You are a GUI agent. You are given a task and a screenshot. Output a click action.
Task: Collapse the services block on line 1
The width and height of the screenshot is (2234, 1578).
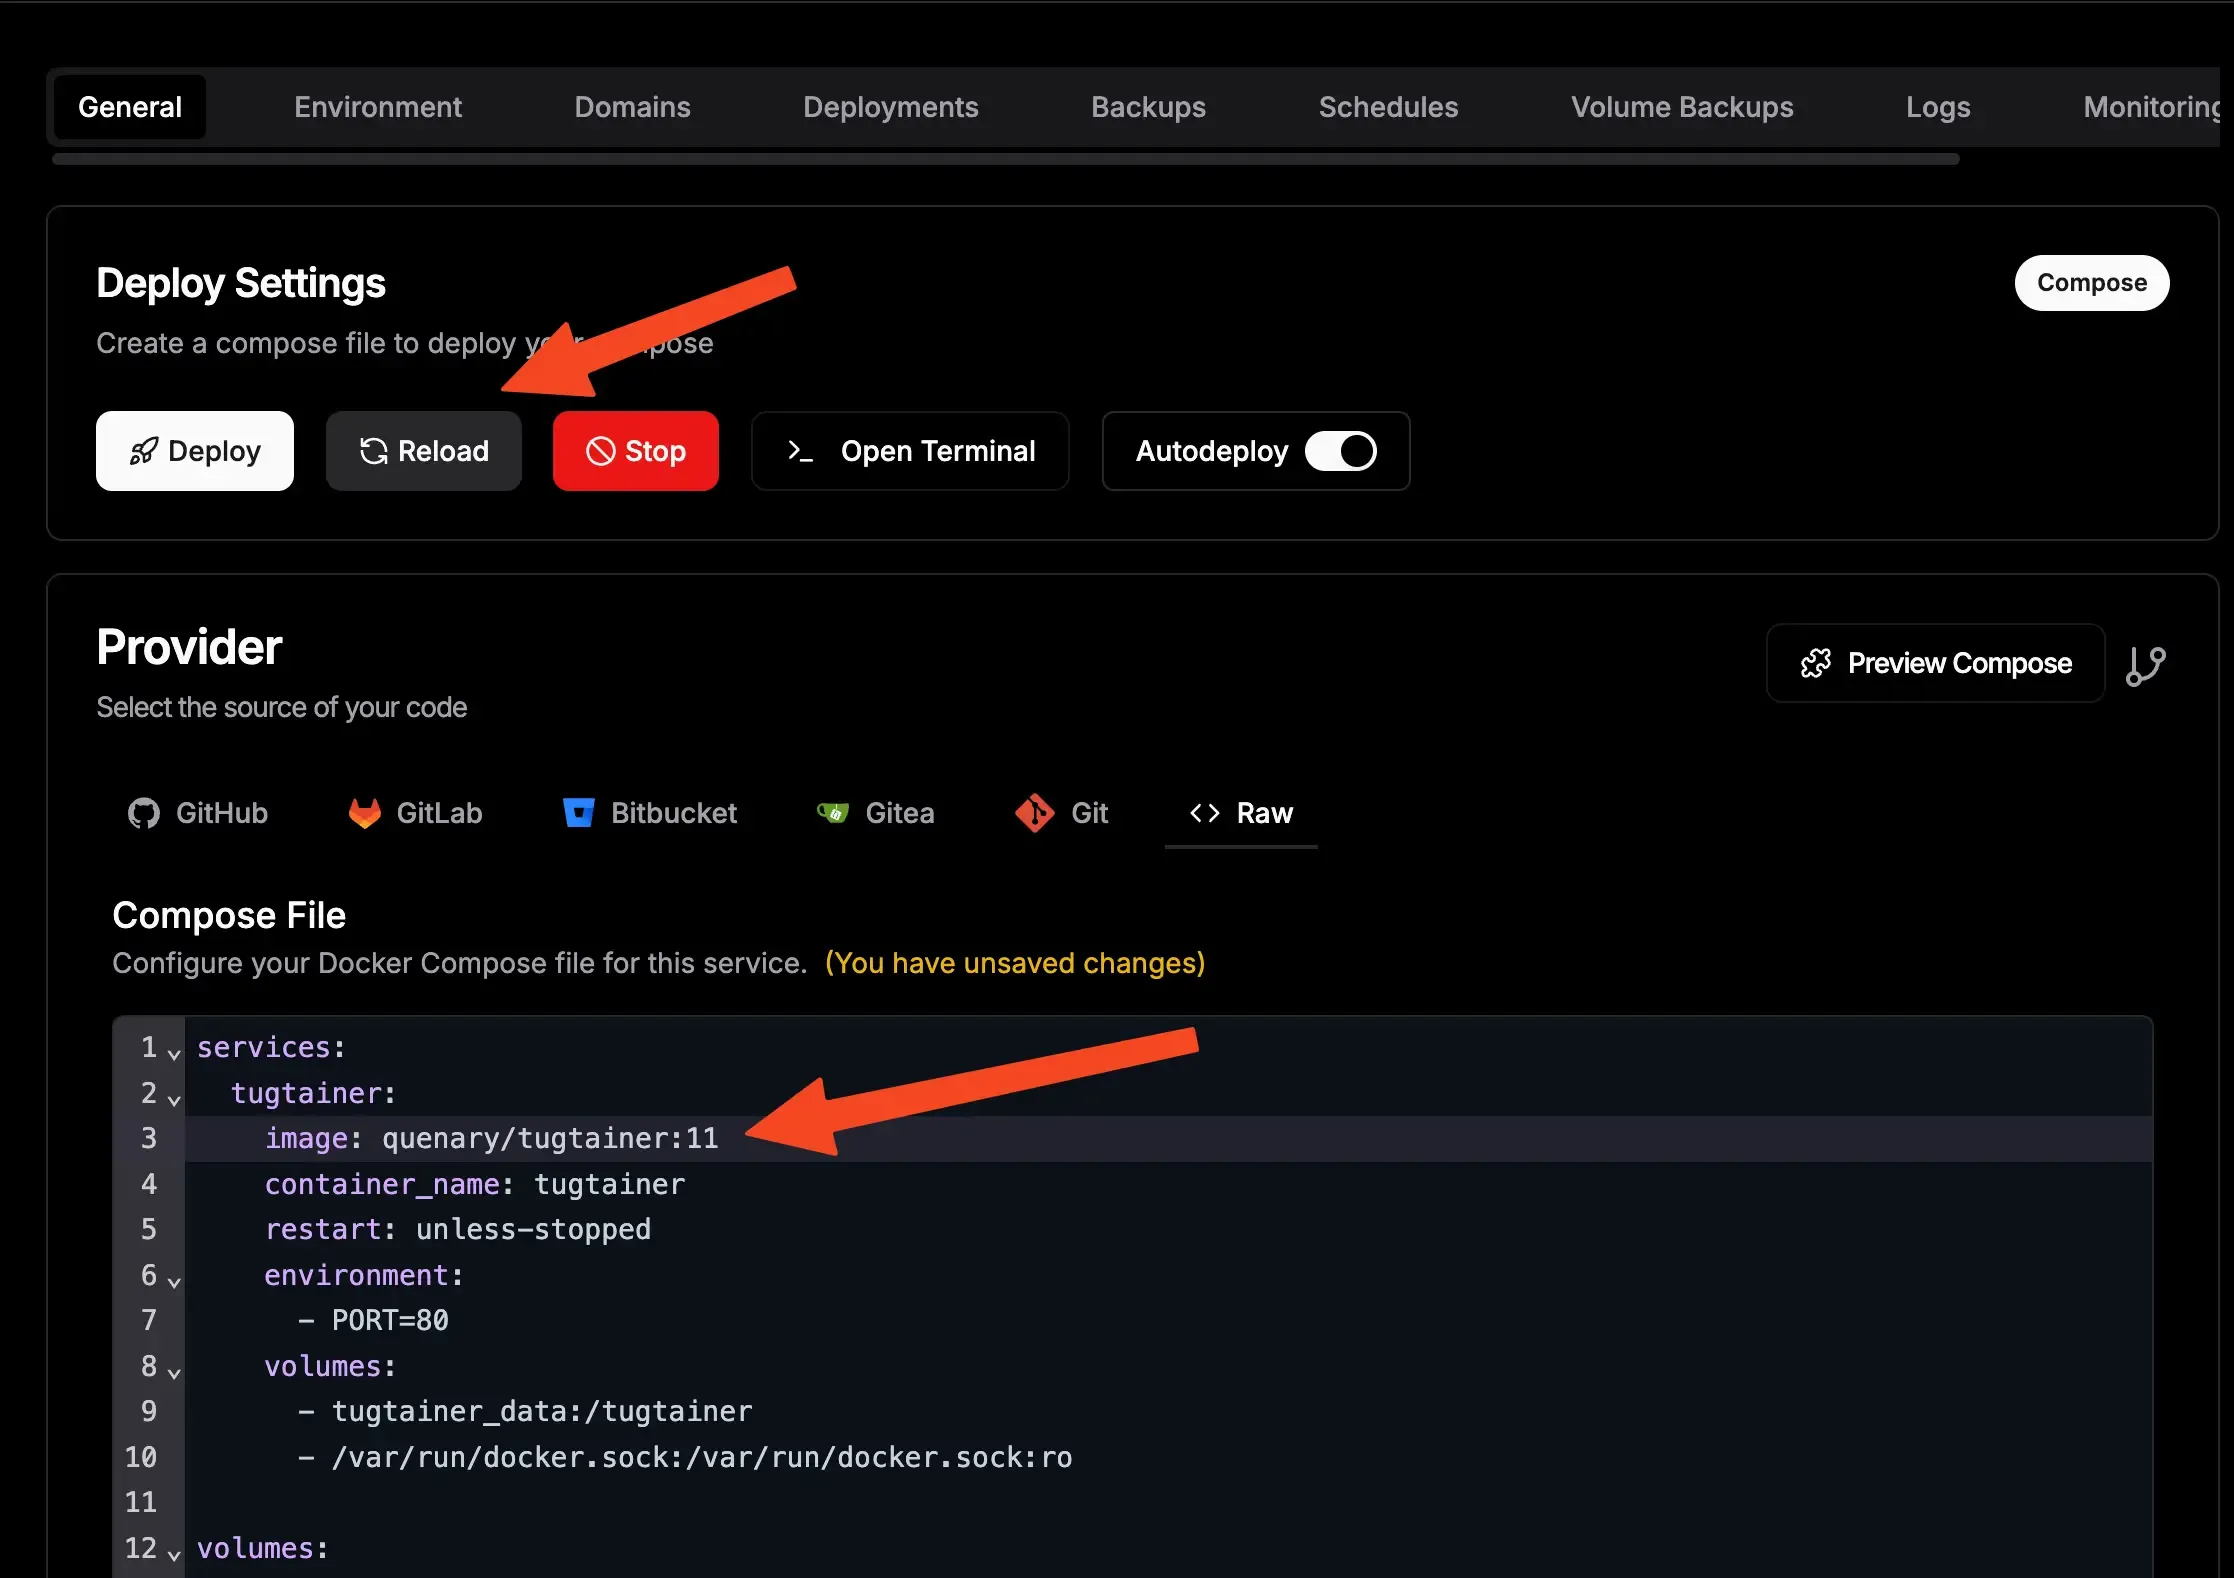pos(174,1052)
